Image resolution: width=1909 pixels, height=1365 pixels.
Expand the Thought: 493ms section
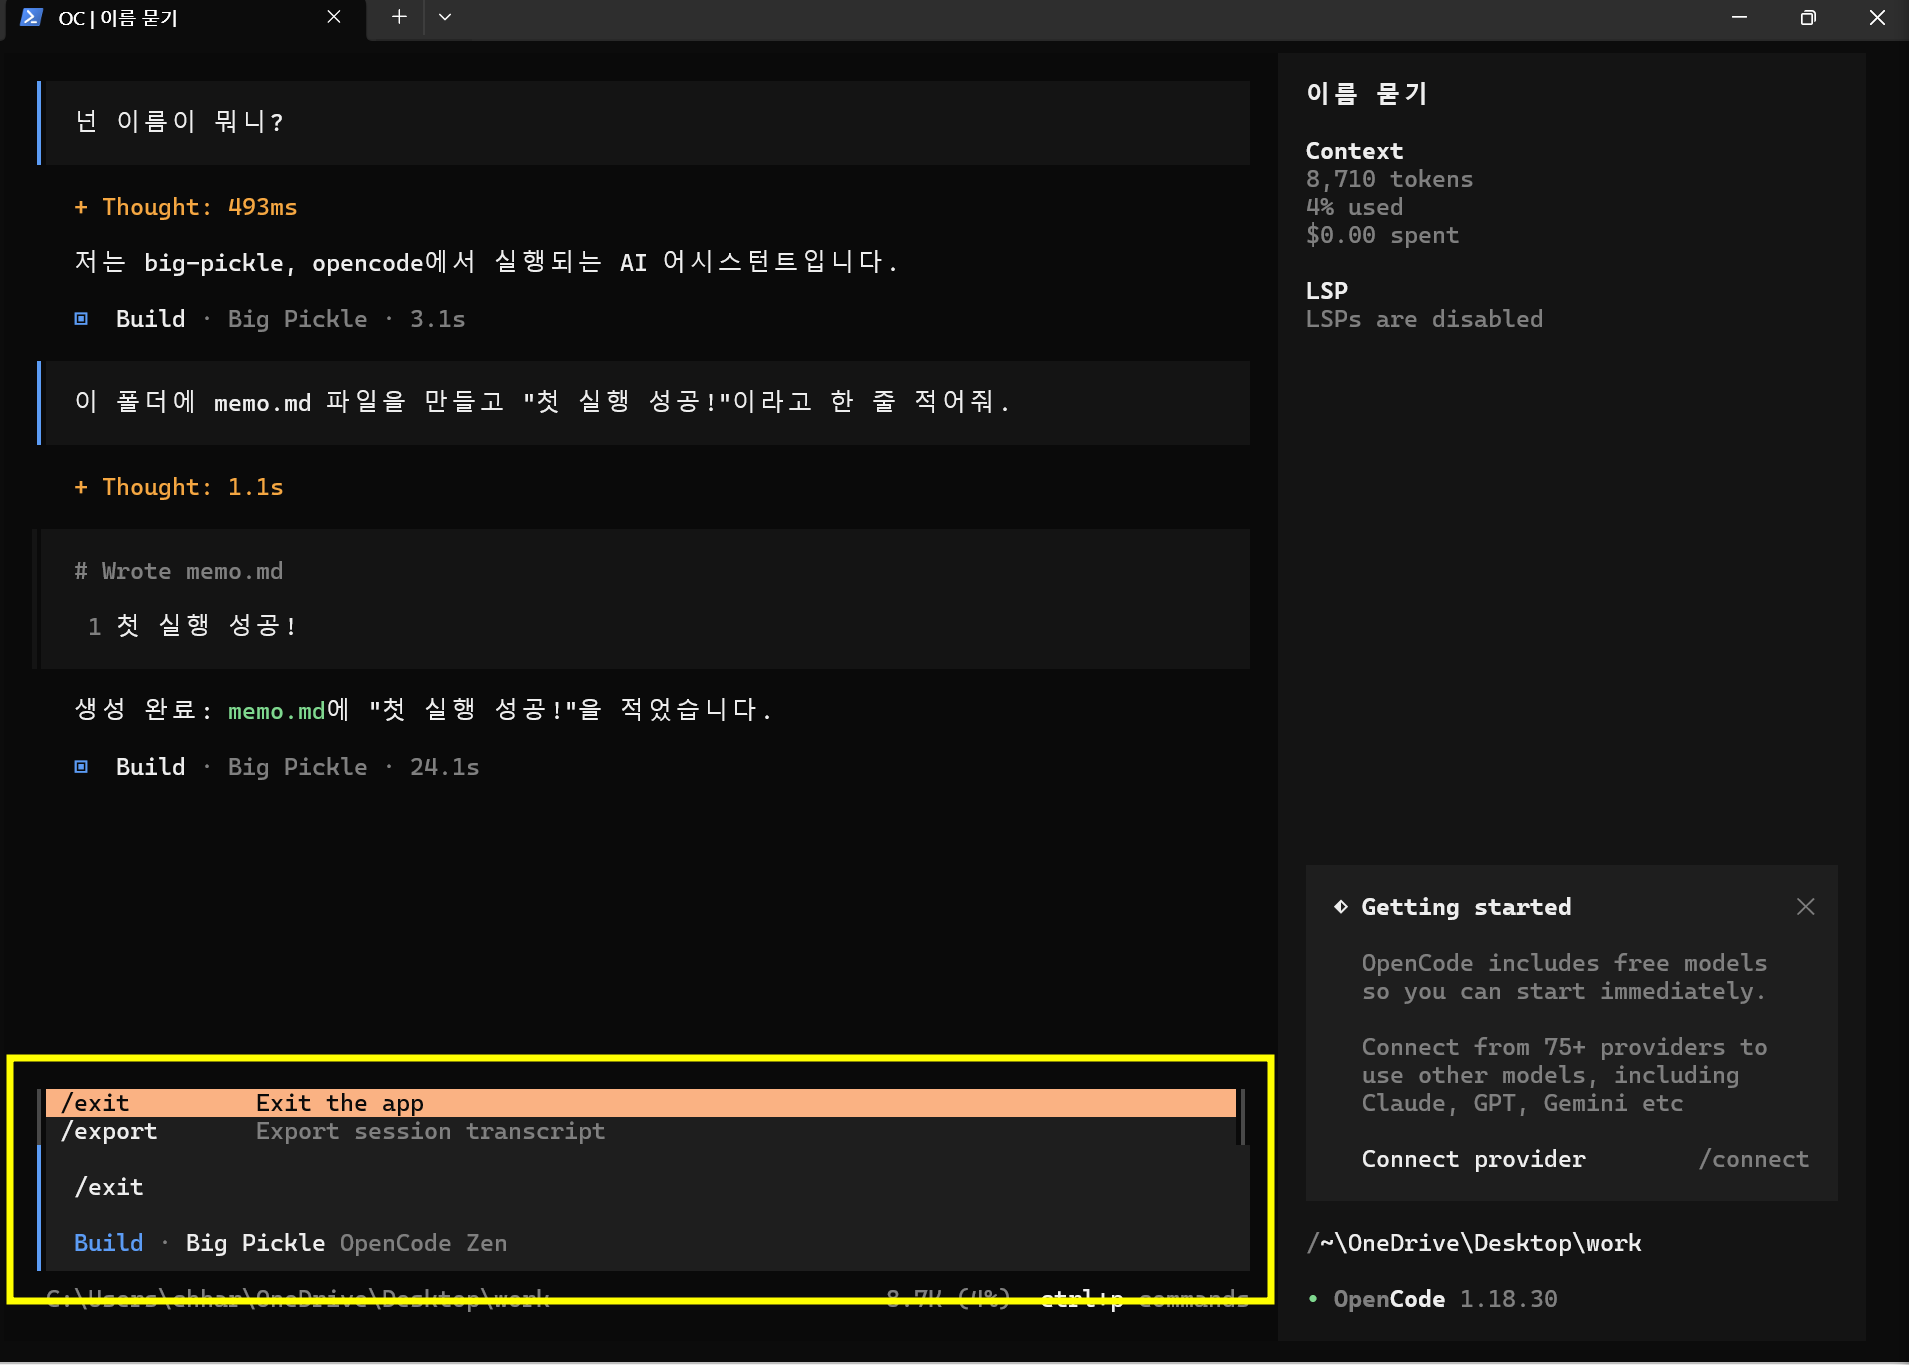click(x=186, y=207)
